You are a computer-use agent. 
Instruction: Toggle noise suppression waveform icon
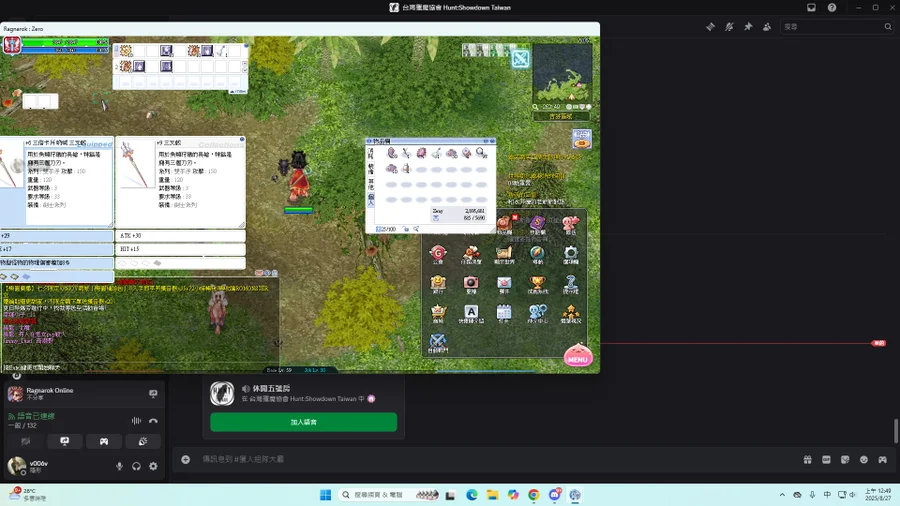click(x=136, y=421)
